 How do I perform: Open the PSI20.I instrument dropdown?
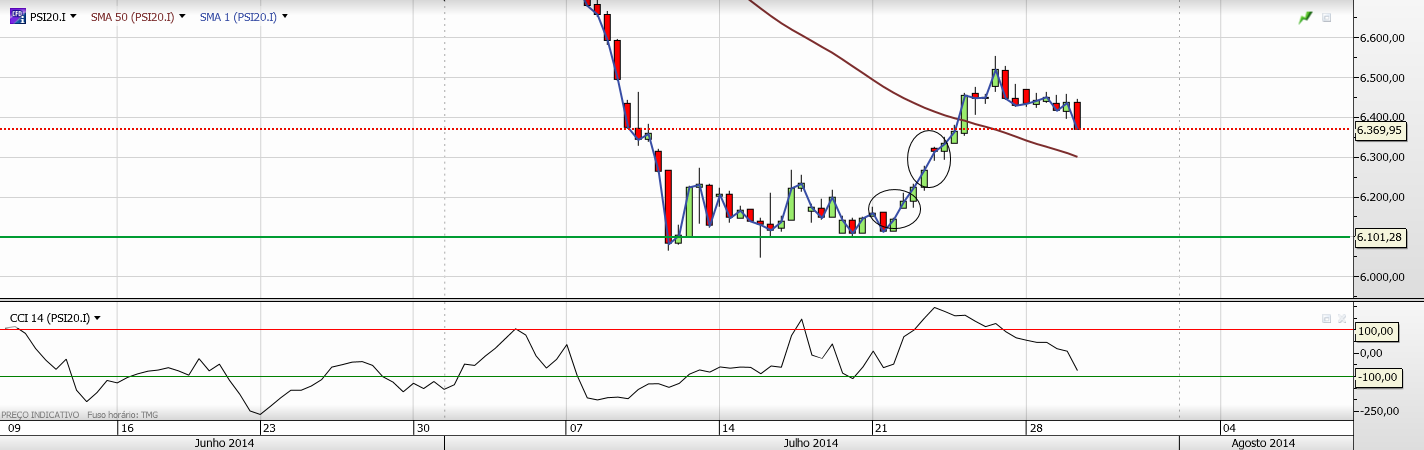point(73,17)
